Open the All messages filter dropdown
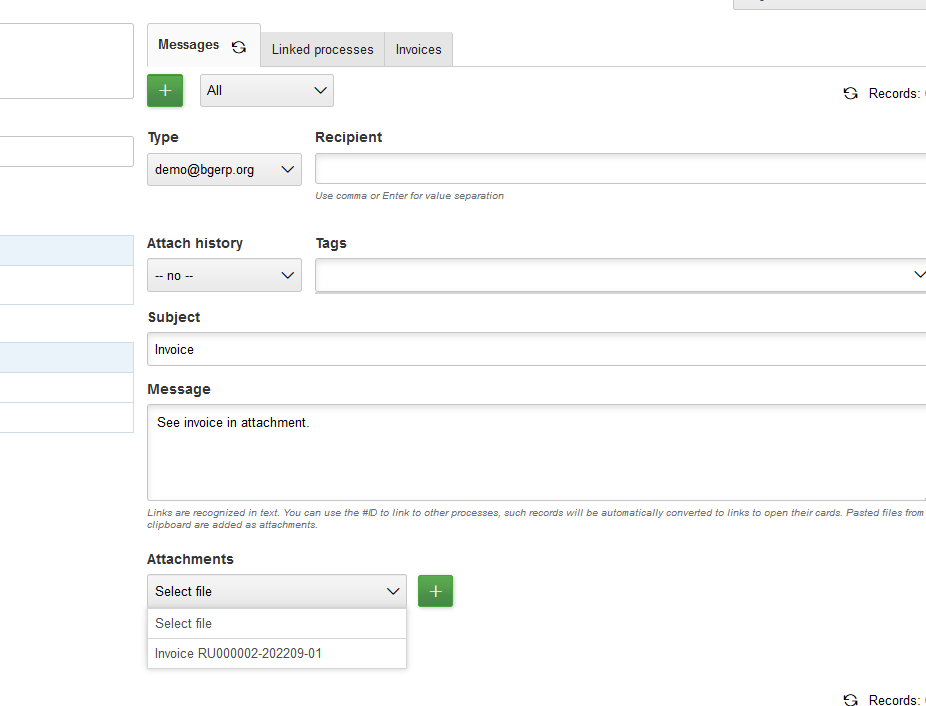 point(266,90)
